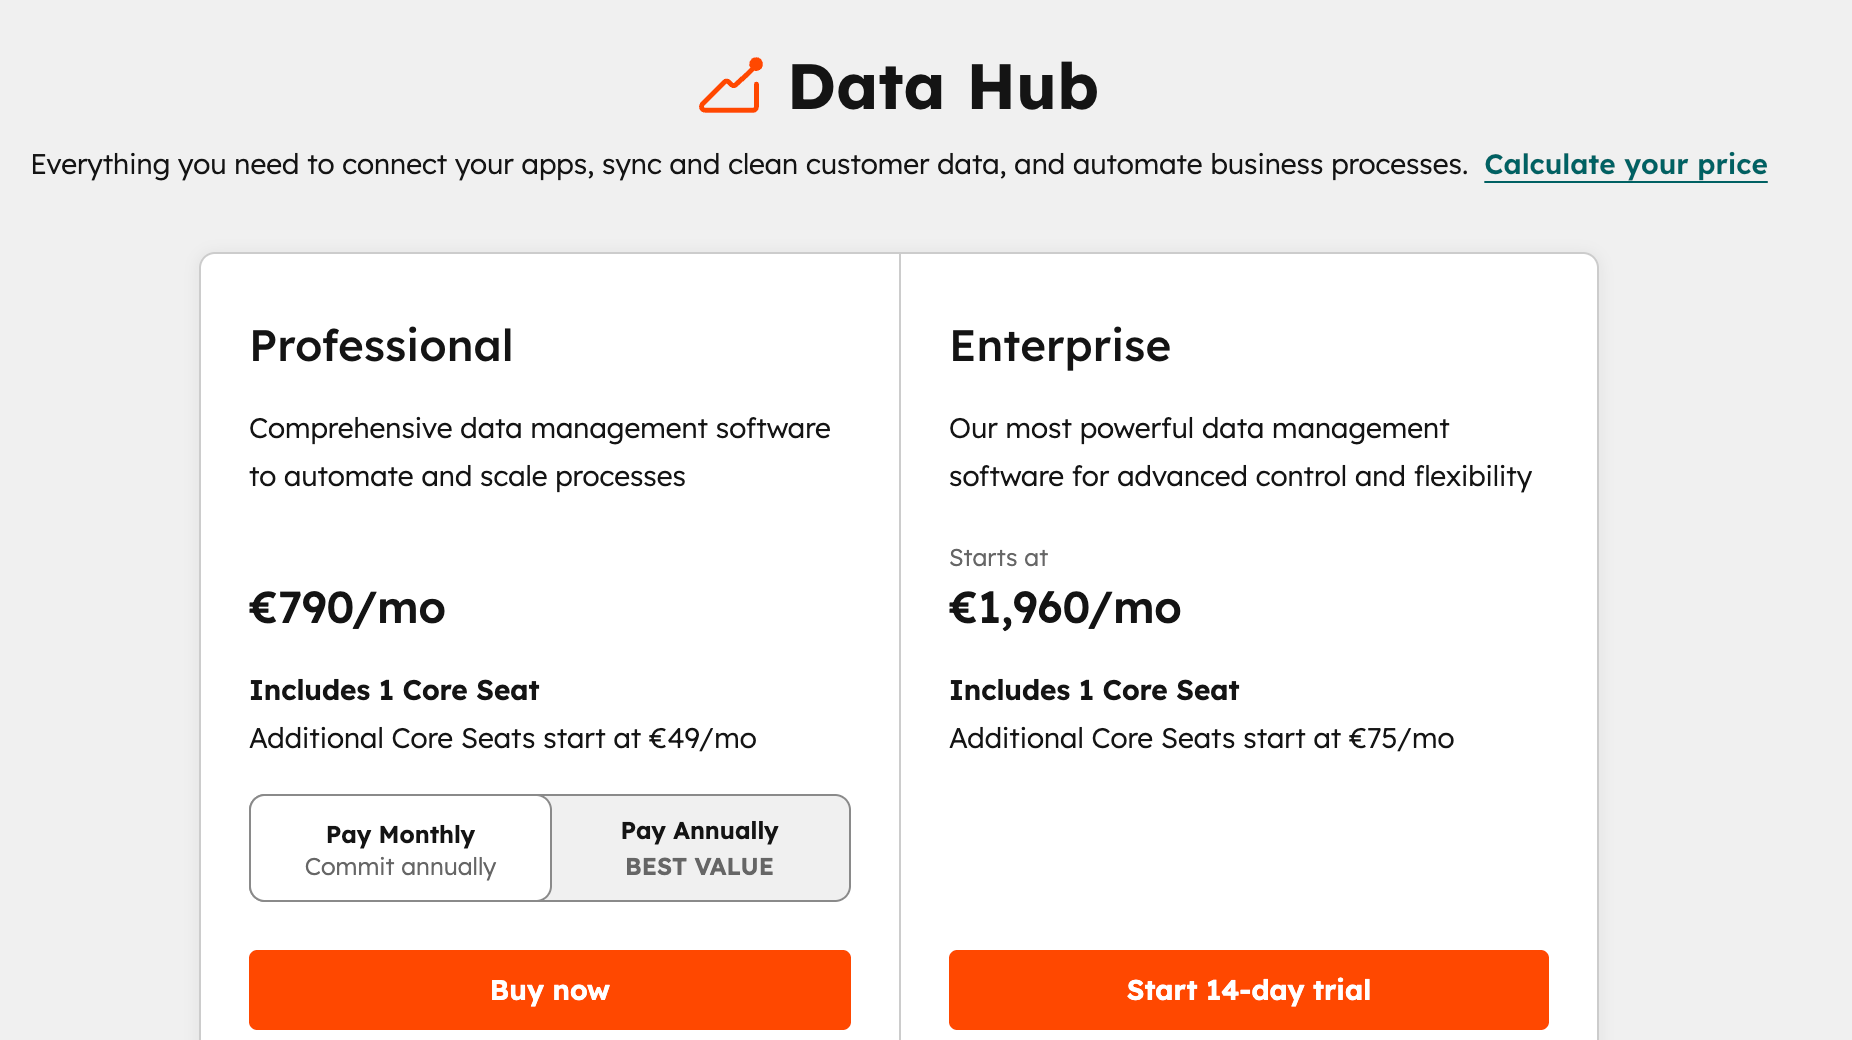
Task: Select the Professional plan heading
Action: (381, 346)
